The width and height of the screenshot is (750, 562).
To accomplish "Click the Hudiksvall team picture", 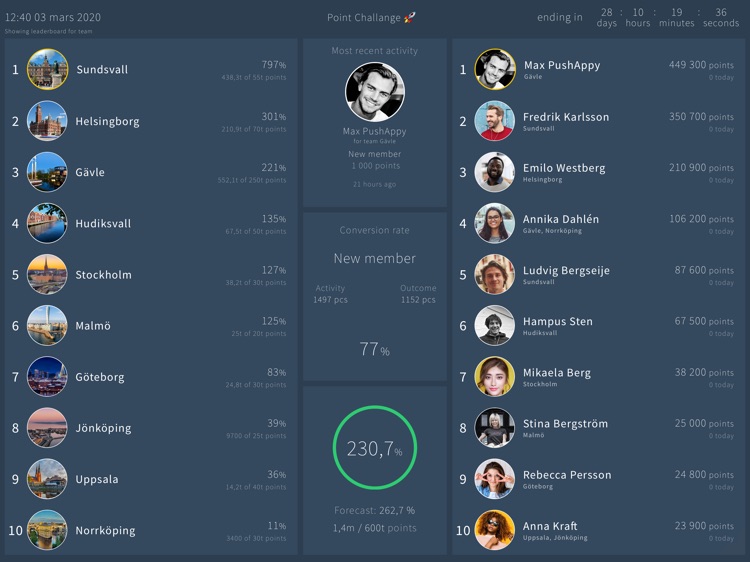I will point(47,223).
